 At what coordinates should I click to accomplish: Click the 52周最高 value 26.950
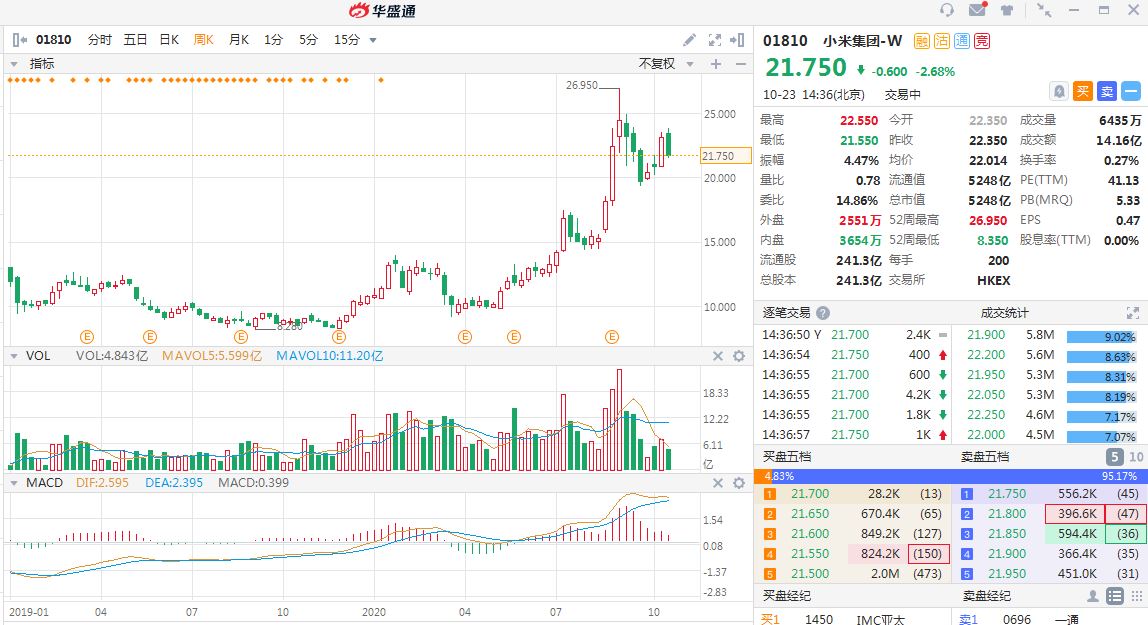click(988, 220)
